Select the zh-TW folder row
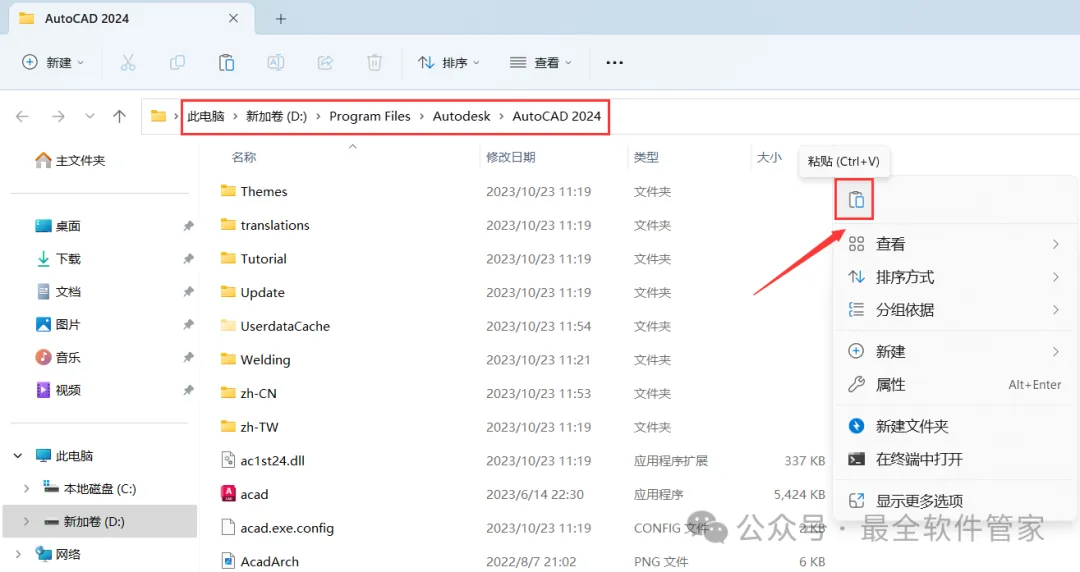 click(x=522, y=427)
